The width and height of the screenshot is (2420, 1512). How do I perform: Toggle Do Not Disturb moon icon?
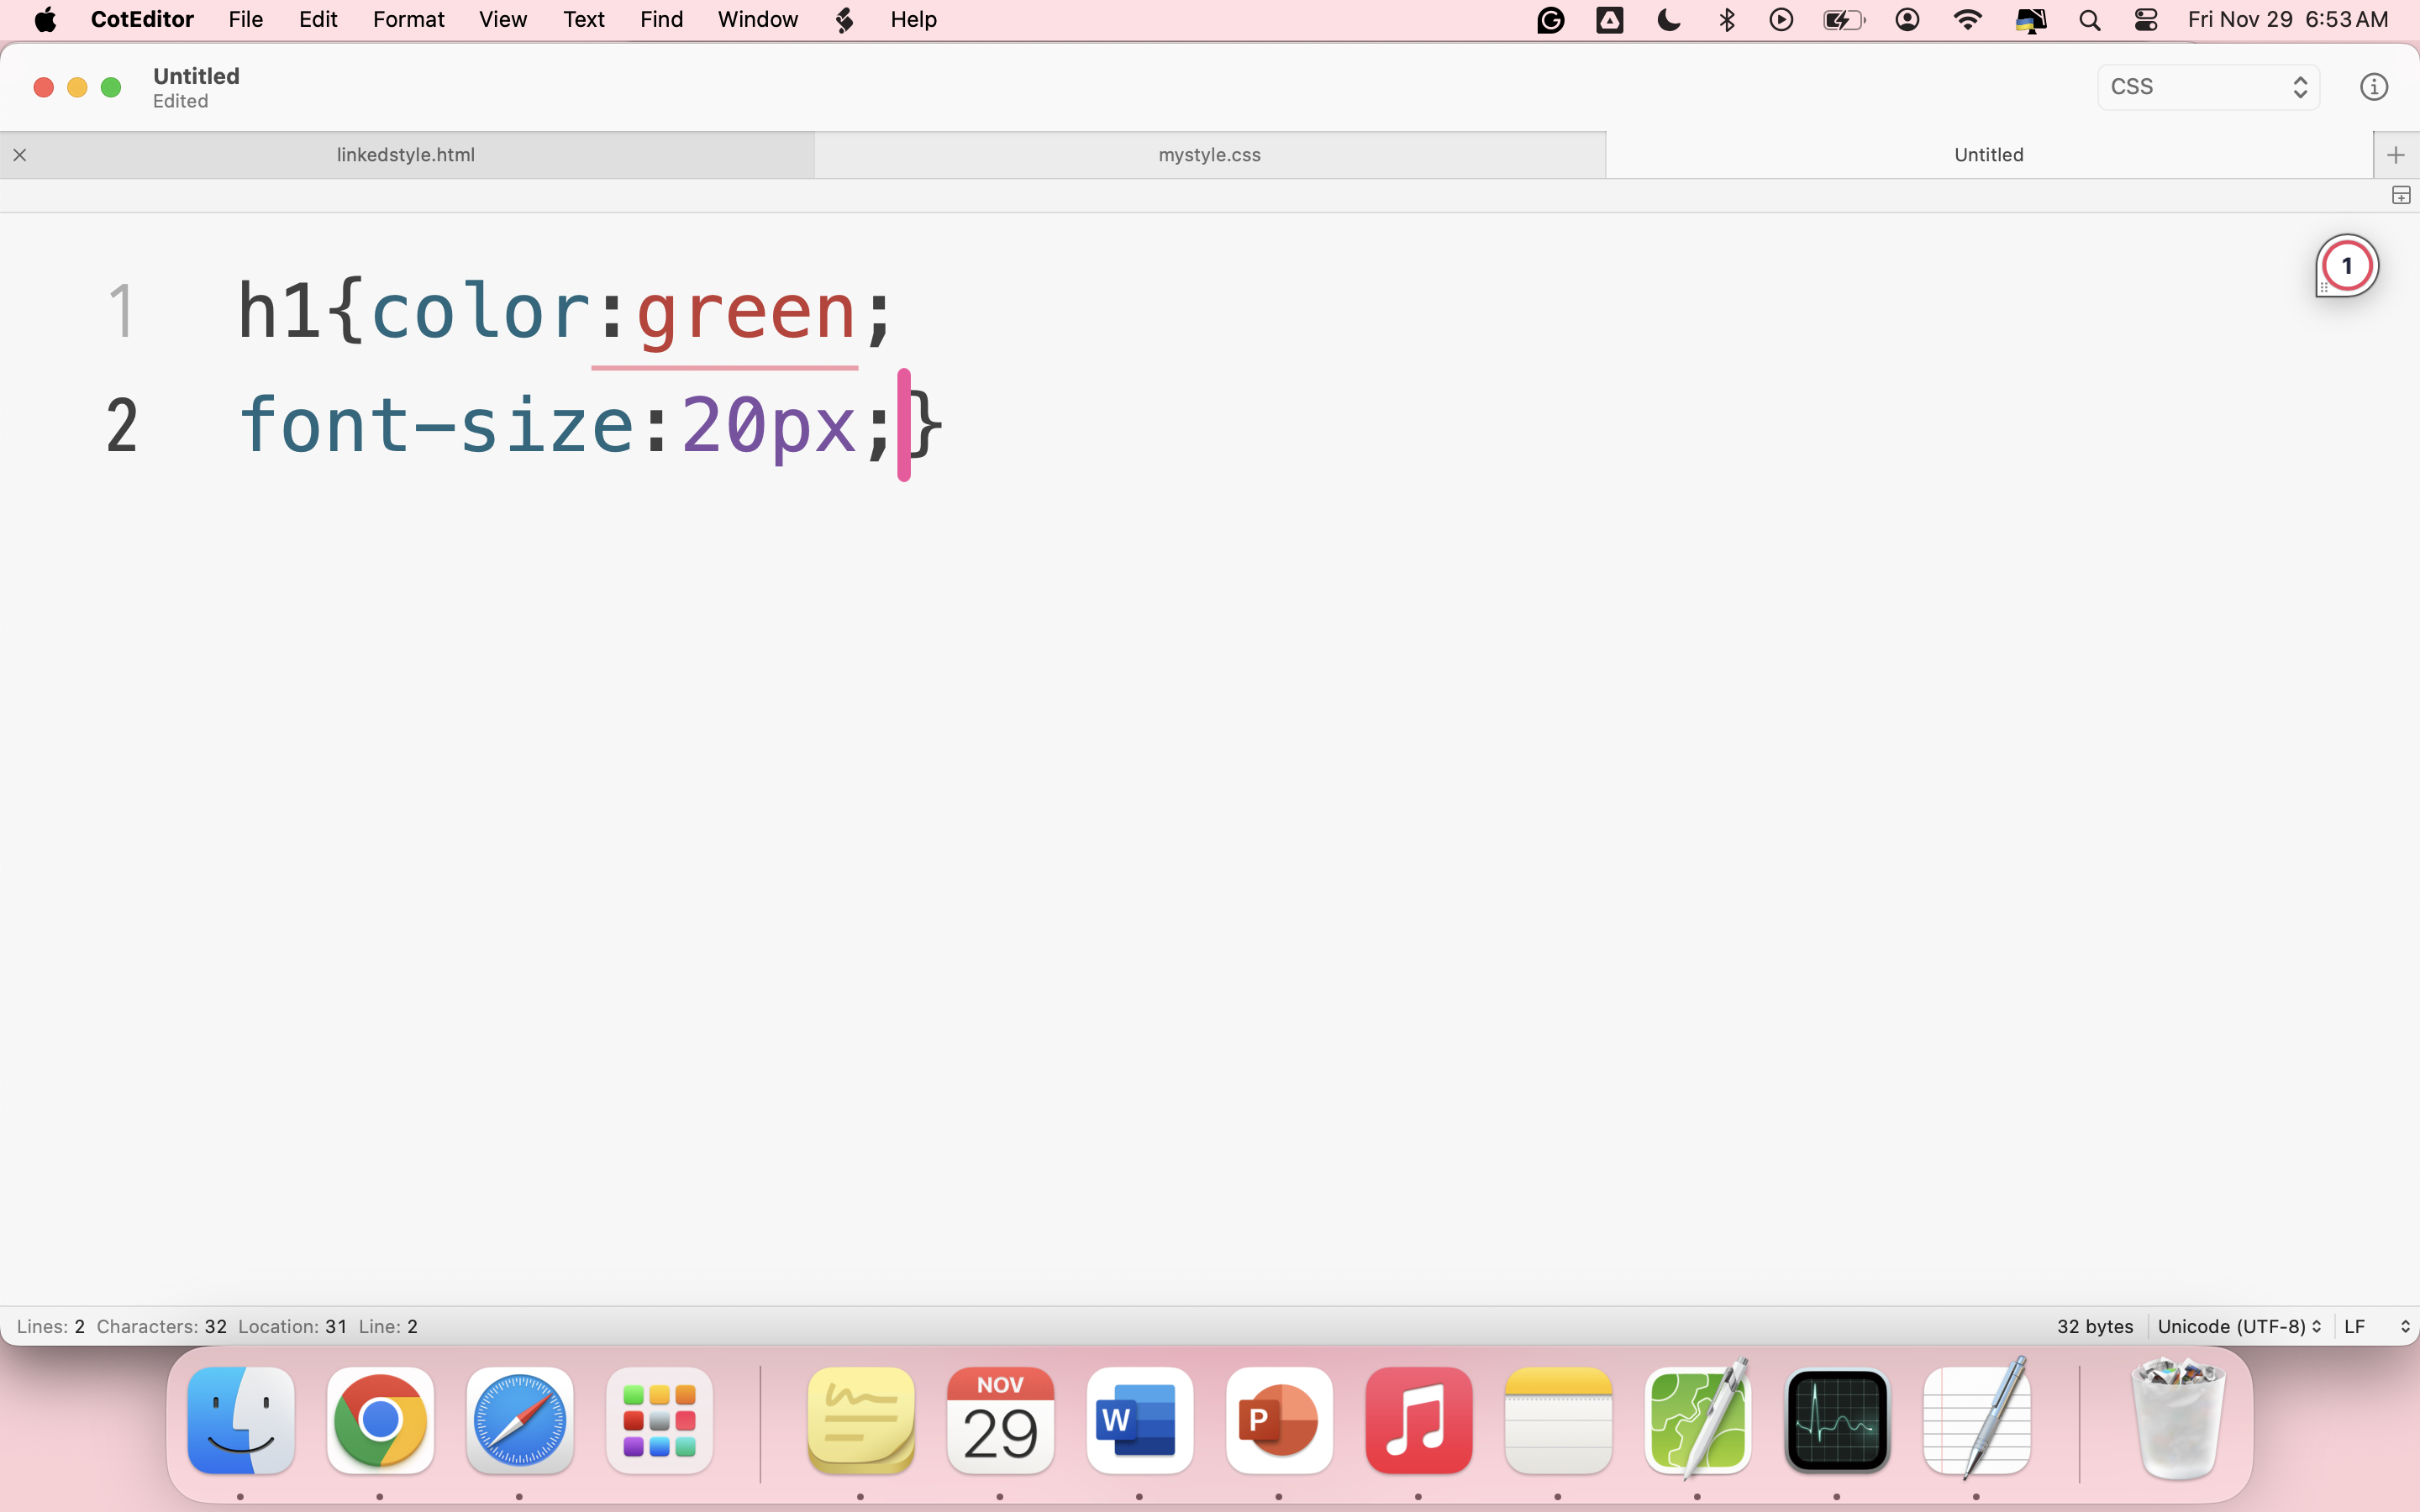click(x=1668, y=20)
